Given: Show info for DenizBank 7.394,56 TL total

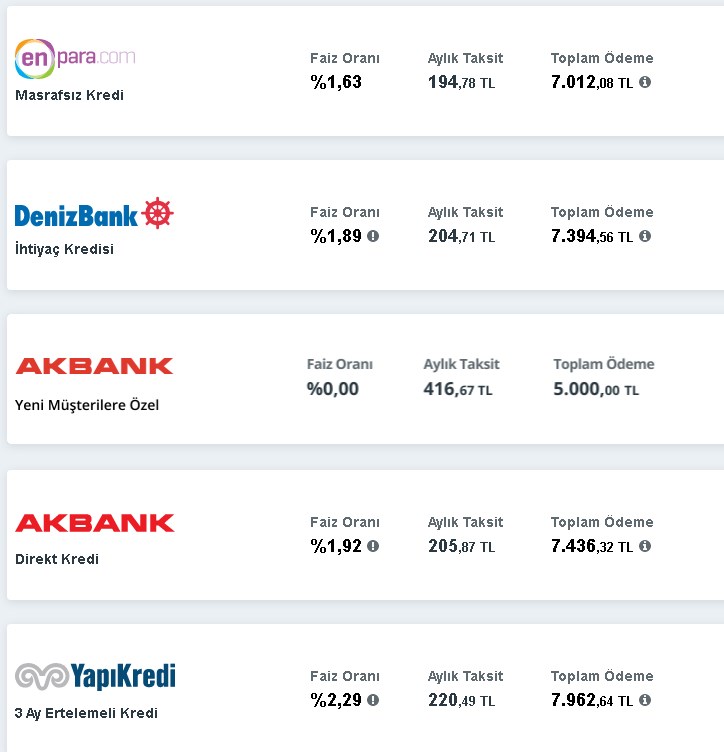Looking at the screenshot, I should pyautogui.click(x=645, y=236).
